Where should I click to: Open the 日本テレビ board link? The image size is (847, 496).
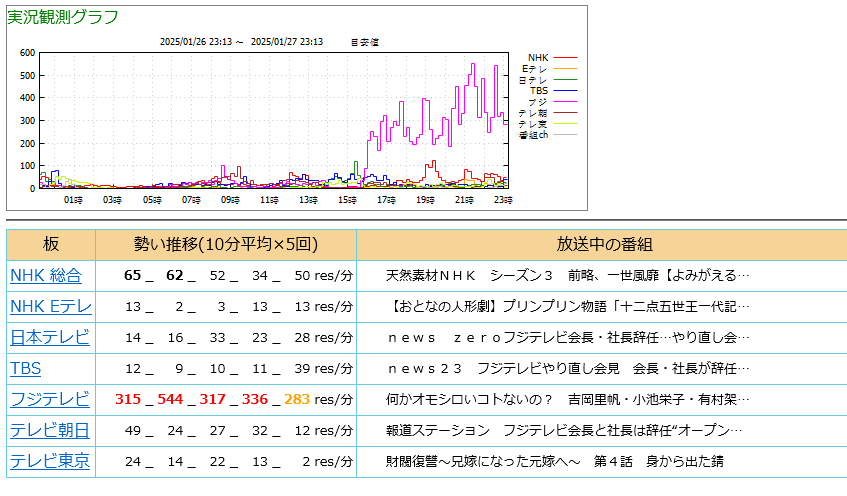50,337
